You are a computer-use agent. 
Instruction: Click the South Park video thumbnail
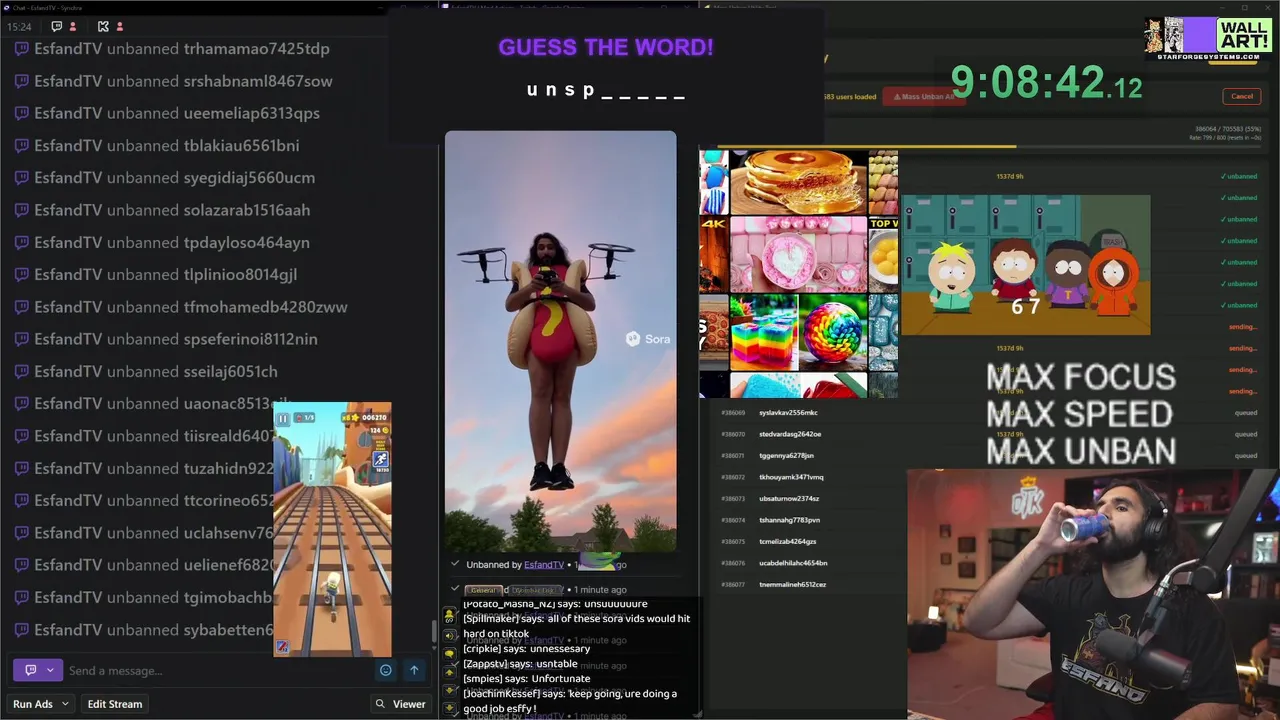(1026, 265)
